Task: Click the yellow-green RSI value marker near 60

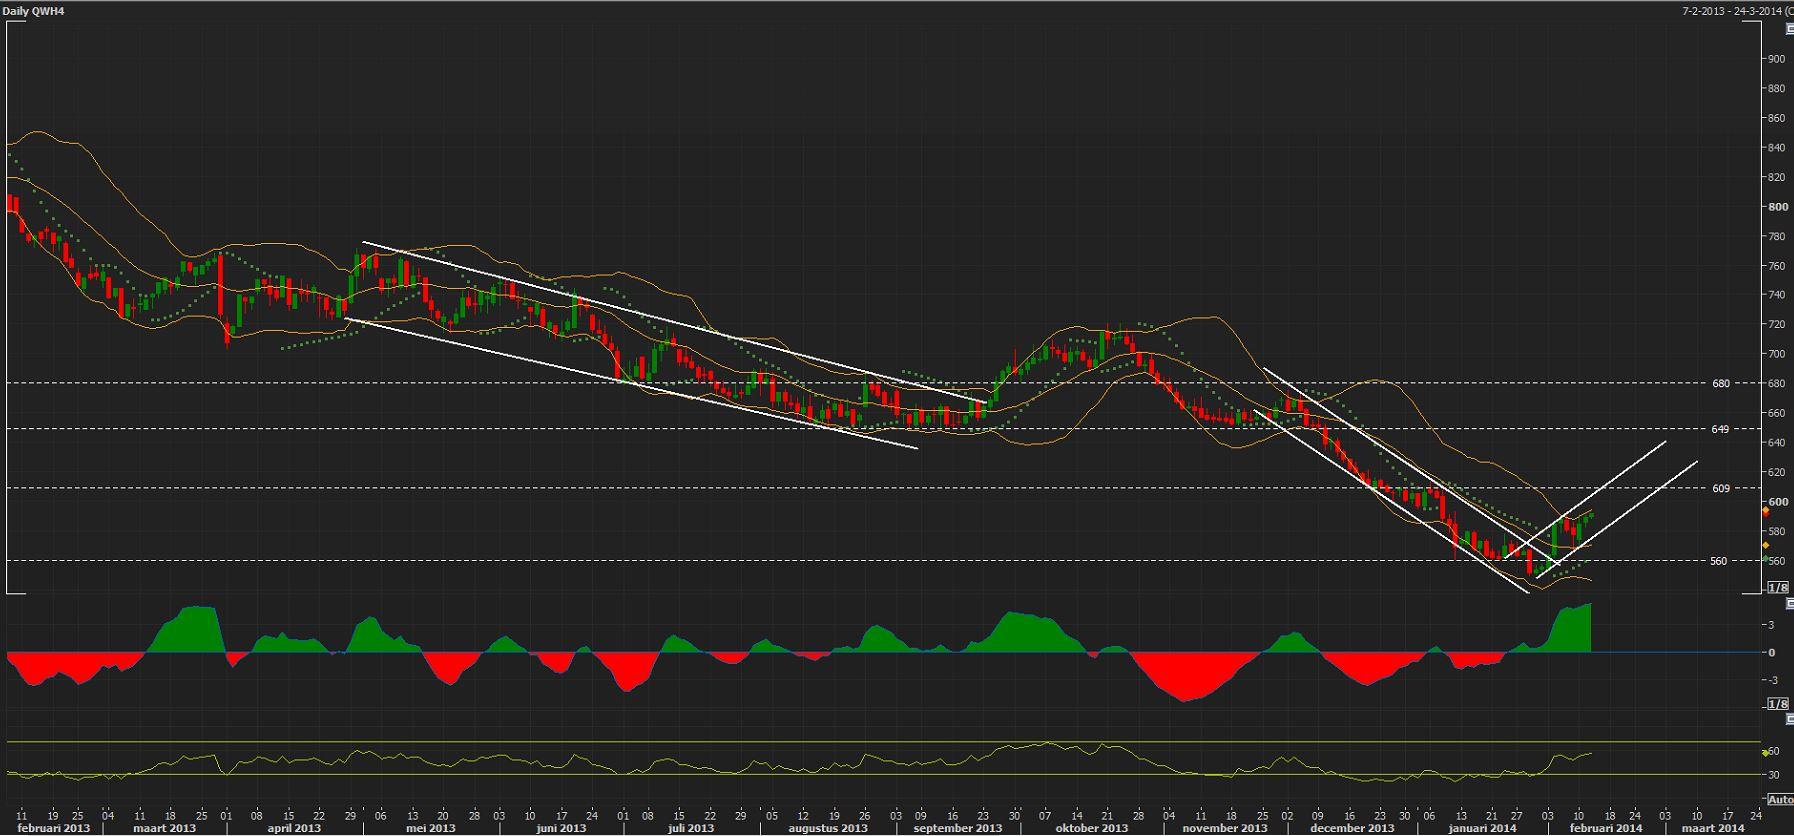Action: point(1766,752)
